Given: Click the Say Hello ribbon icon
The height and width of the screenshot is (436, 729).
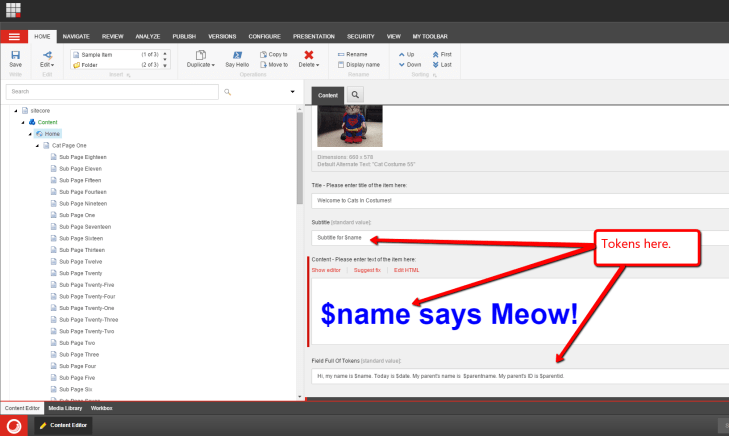Looking at the screenshot, I should [x=237, y=55].
